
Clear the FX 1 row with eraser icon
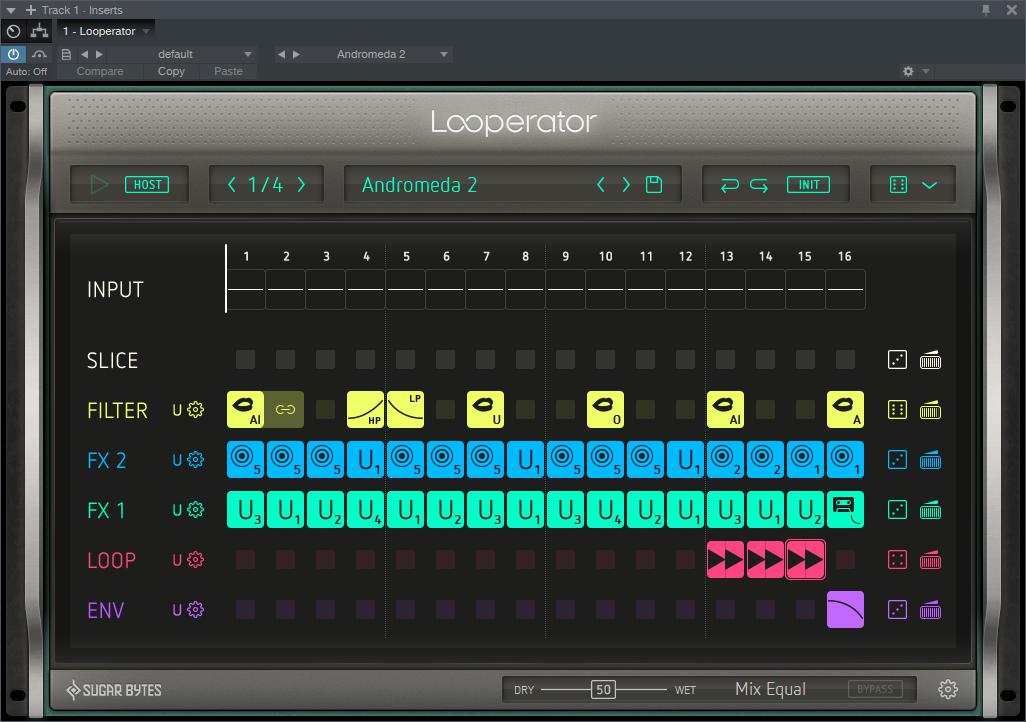tap(930, 510)
